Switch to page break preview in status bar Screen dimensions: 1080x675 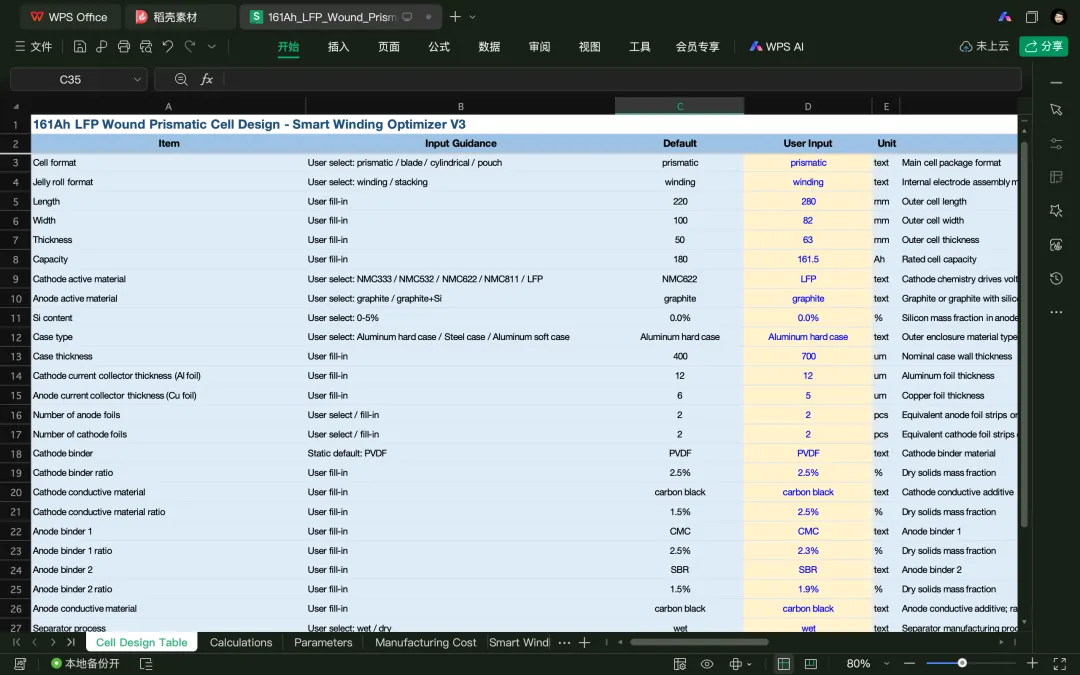pos(811,663)
